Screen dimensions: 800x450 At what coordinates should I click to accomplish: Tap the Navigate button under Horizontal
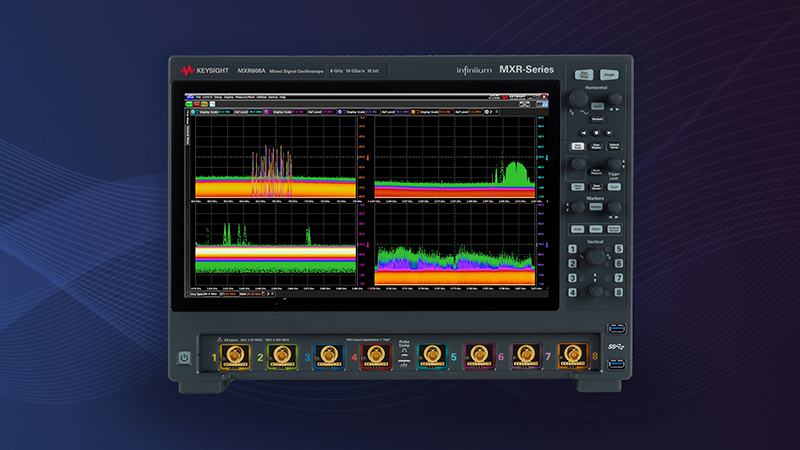[x=597, y=119]
